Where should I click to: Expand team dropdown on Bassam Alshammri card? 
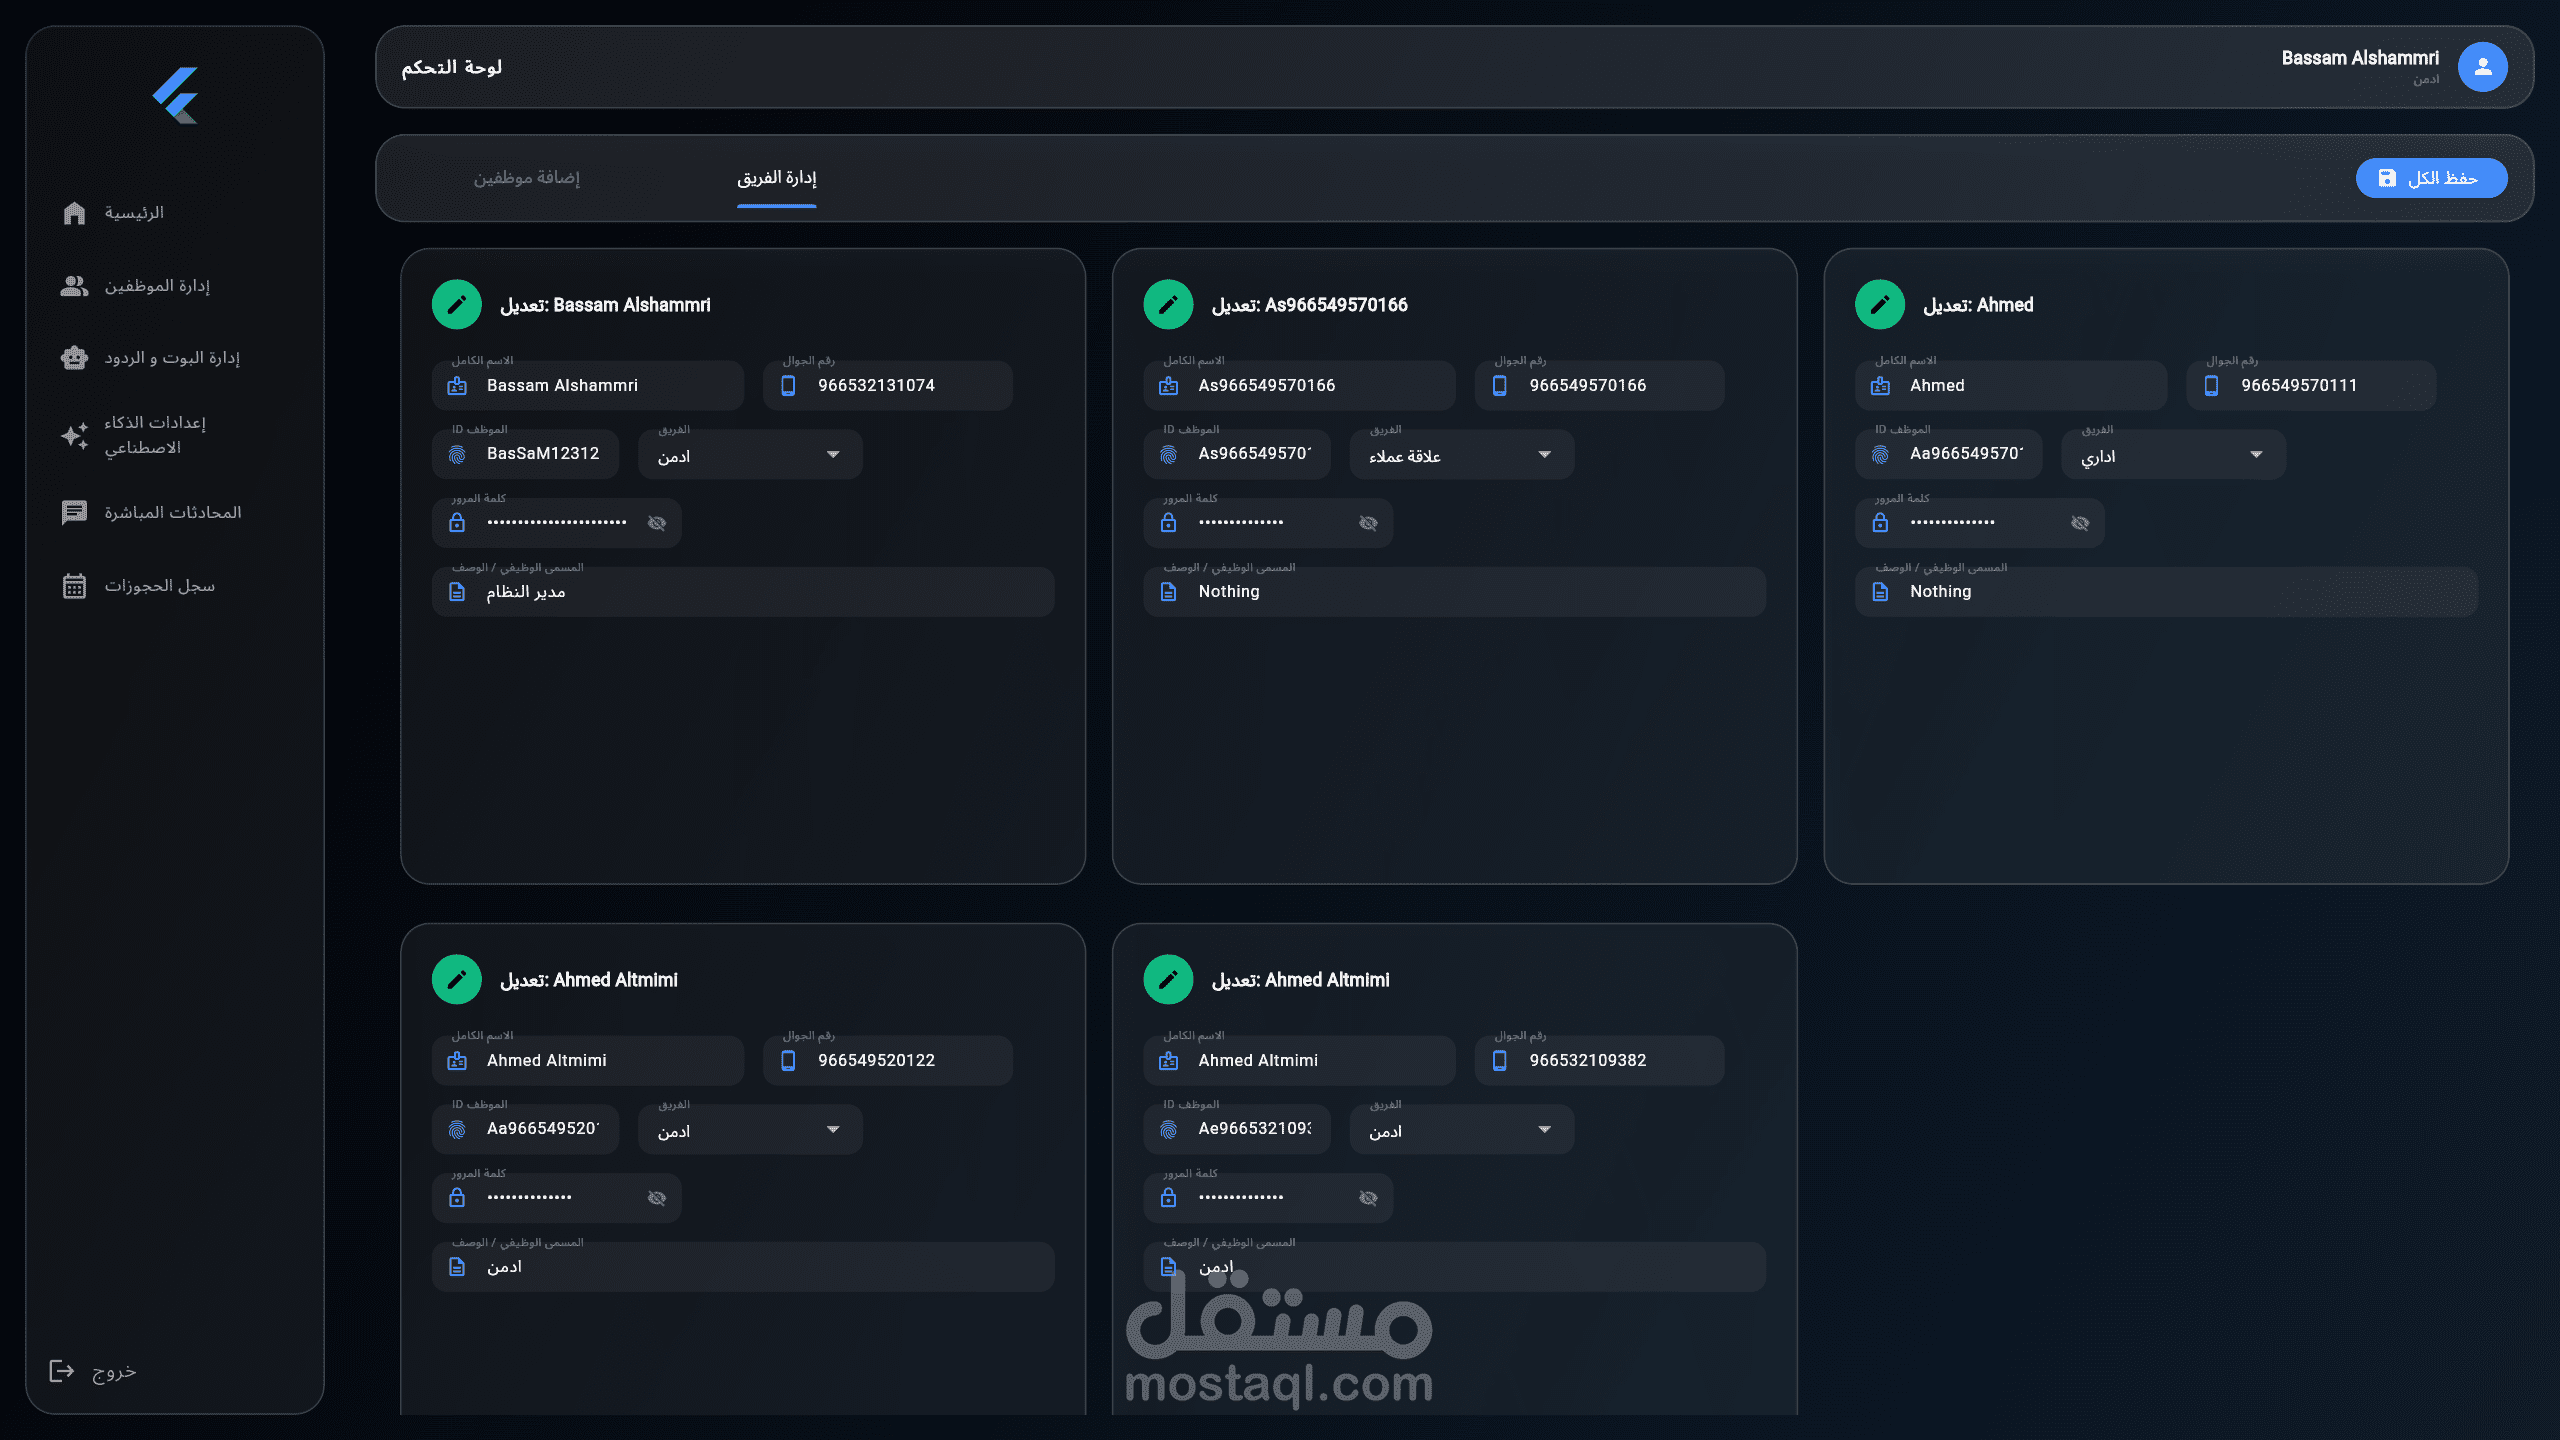832,455
